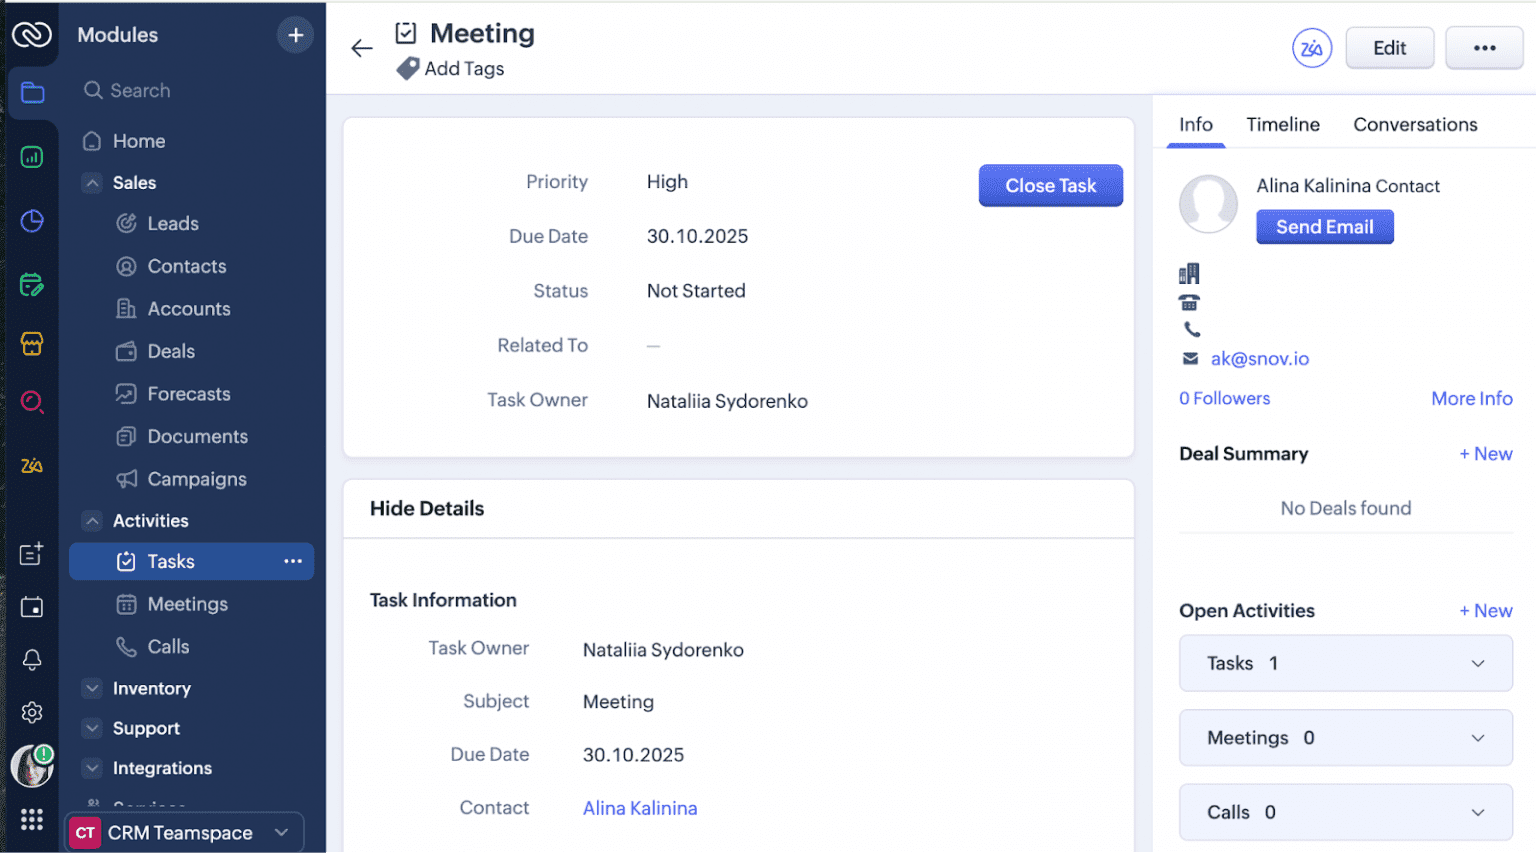Viewport: 1536px width, 853px height.
Task: Switch to the Conversations tab
Action: point(1414,125)
